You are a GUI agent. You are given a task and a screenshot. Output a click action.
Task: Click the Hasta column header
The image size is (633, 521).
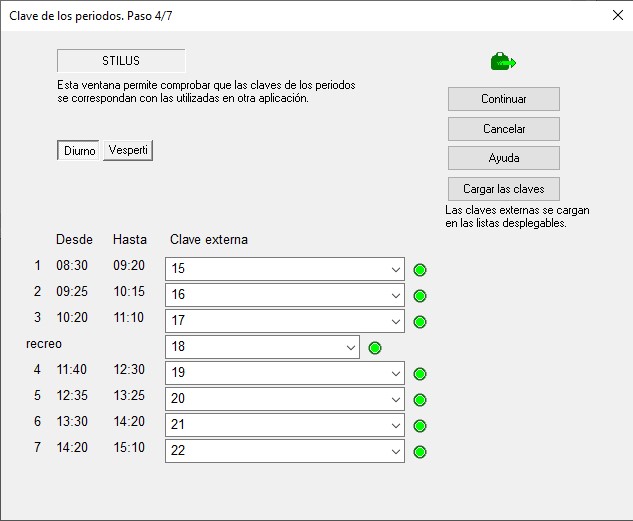point(130,239)
